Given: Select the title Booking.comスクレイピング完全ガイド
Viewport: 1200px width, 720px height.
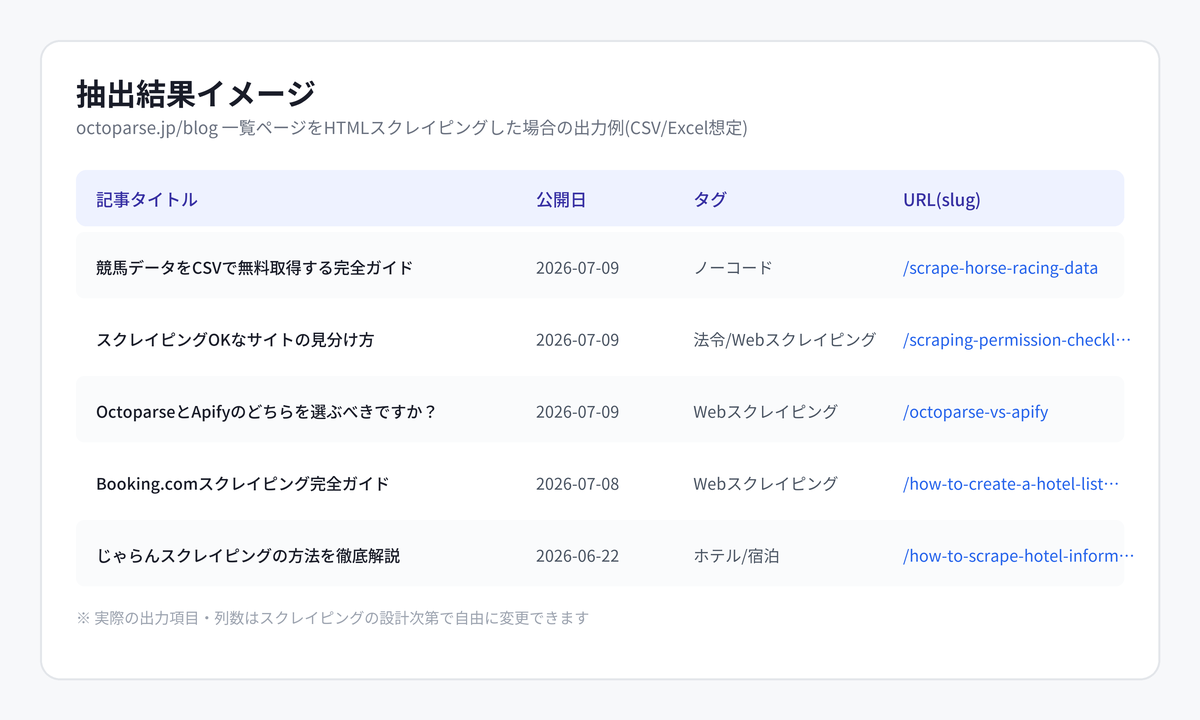Looking at the screenshot, I should (242, 484).
